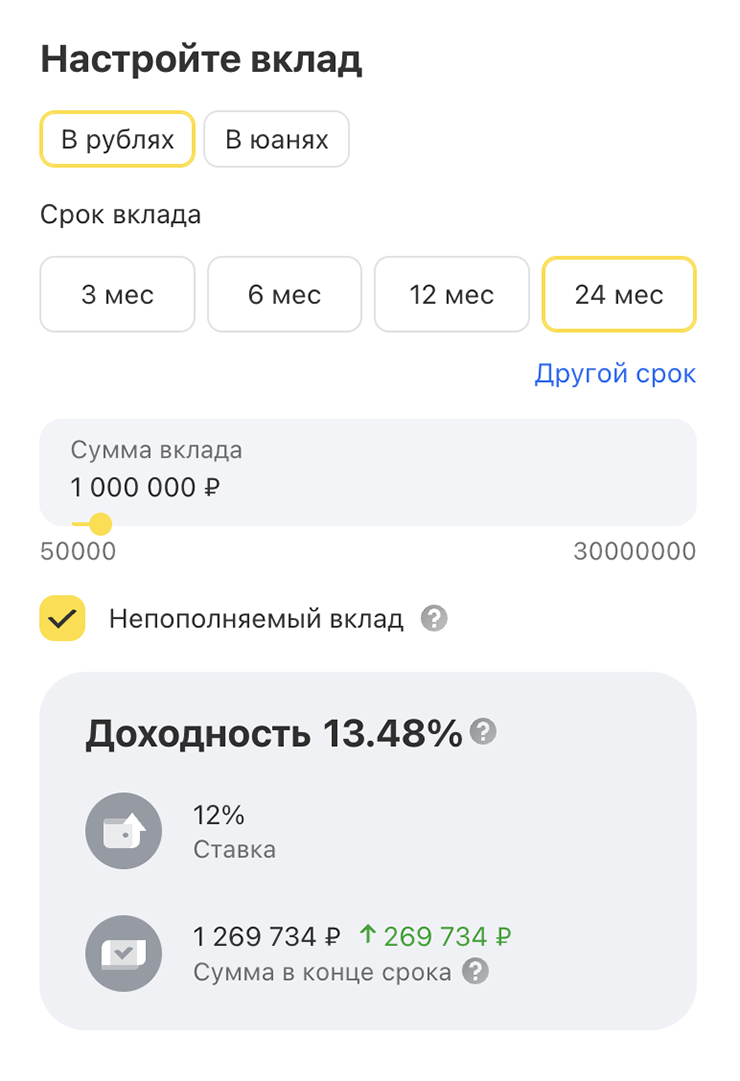Open the Другой срок link

click(x=615, y=374)
